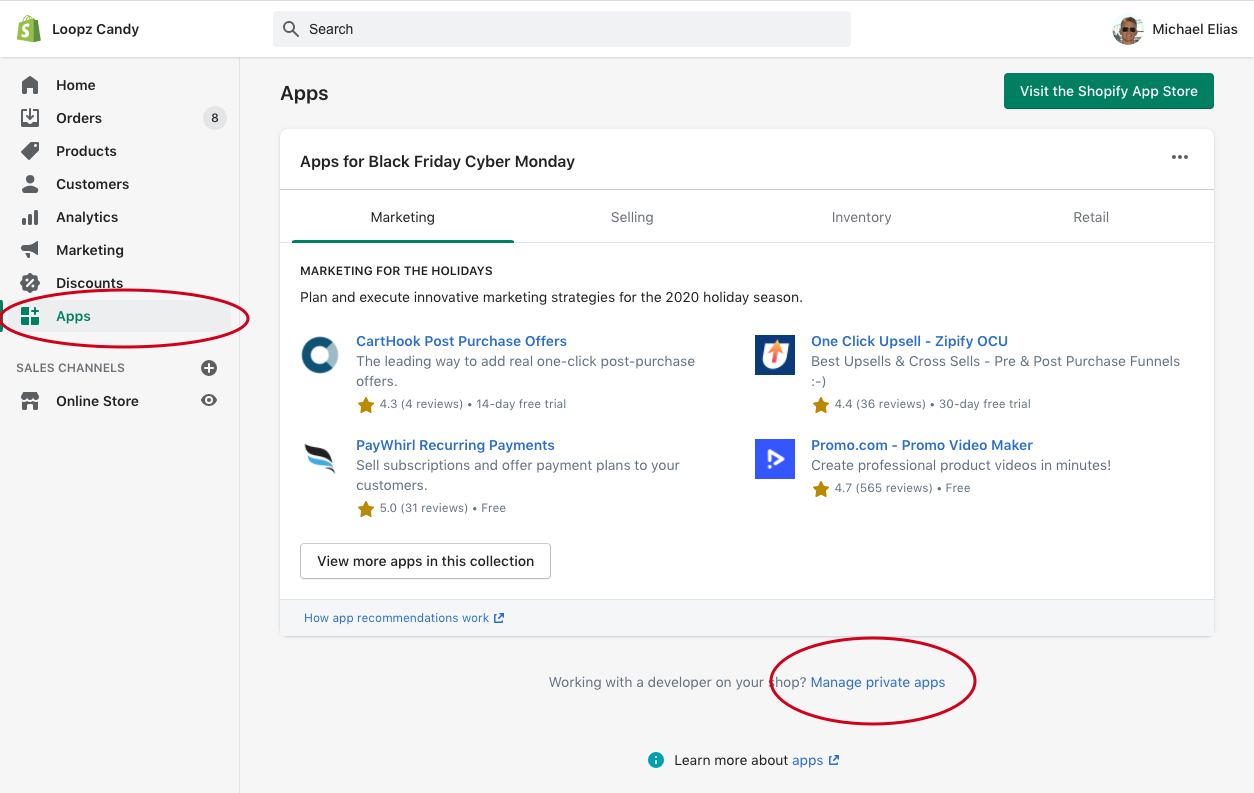Click the Customers person icon
This screenshot has height=793, width=1254.
[x=30, y=184]
